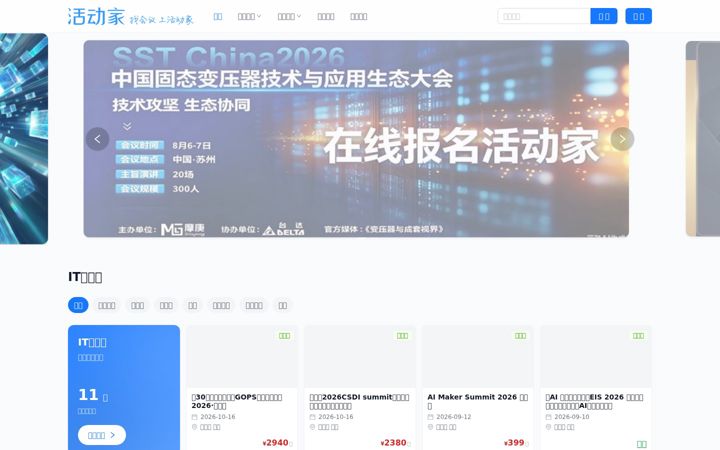The width and height of the screenshot is (720, 450).
Task: Click the location pin icon on the AI Maker Summit card
Action: tap(430, 427)
